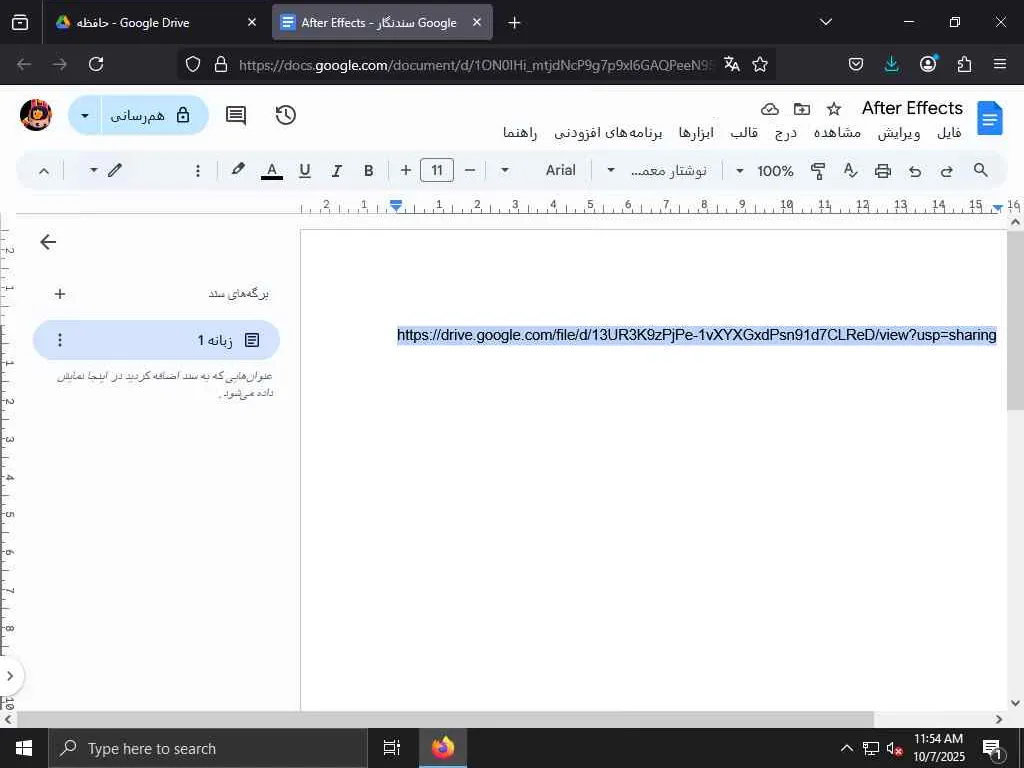Toggle underline formatting

click(x=304, y=171)
